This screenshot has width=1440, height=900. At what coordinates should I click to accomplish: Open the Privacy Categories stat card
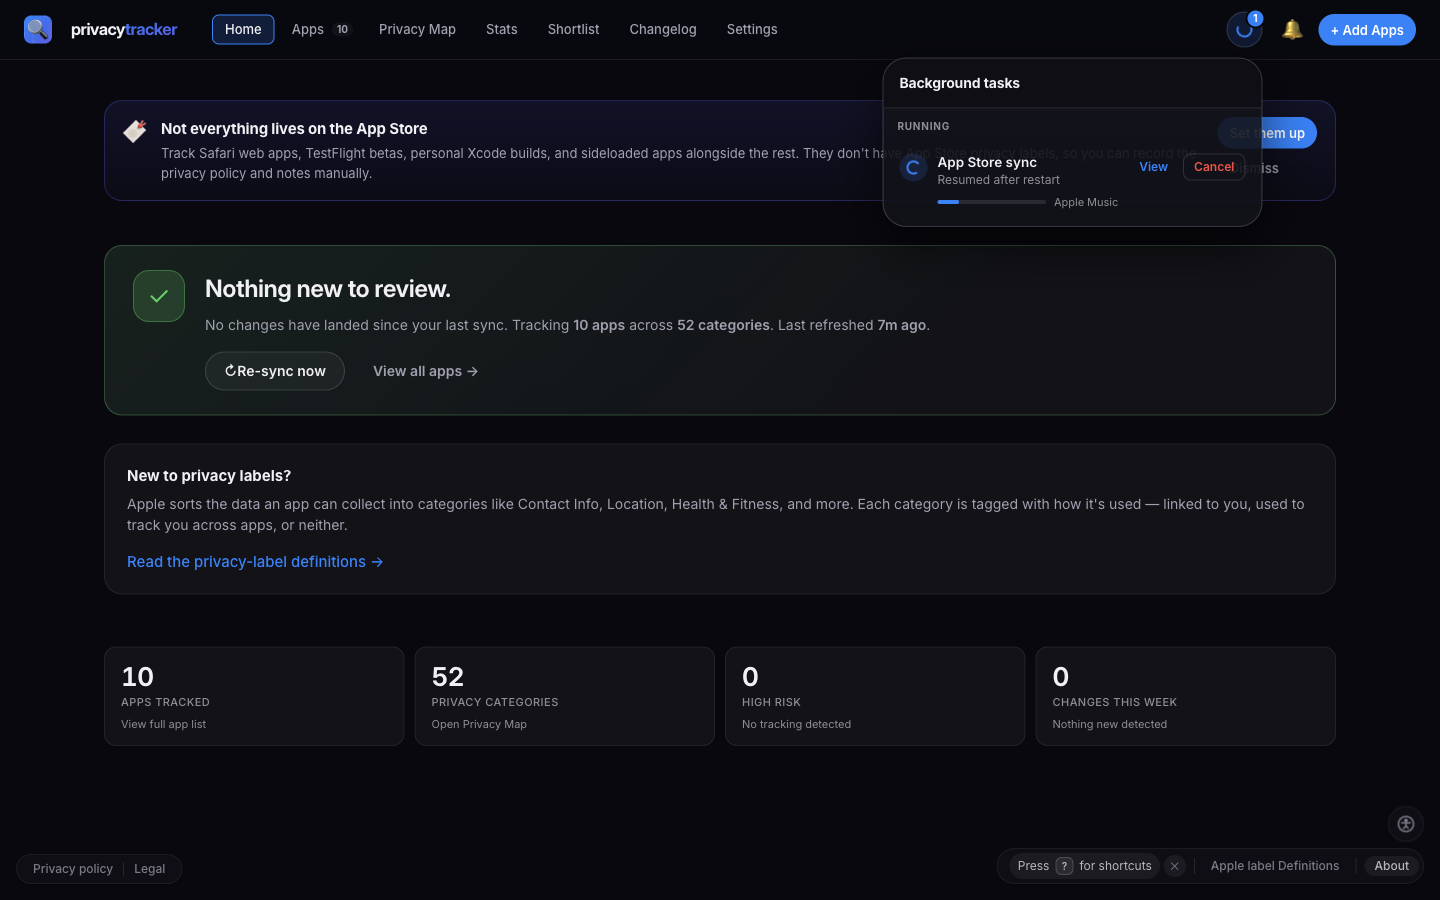click(565, 696)
